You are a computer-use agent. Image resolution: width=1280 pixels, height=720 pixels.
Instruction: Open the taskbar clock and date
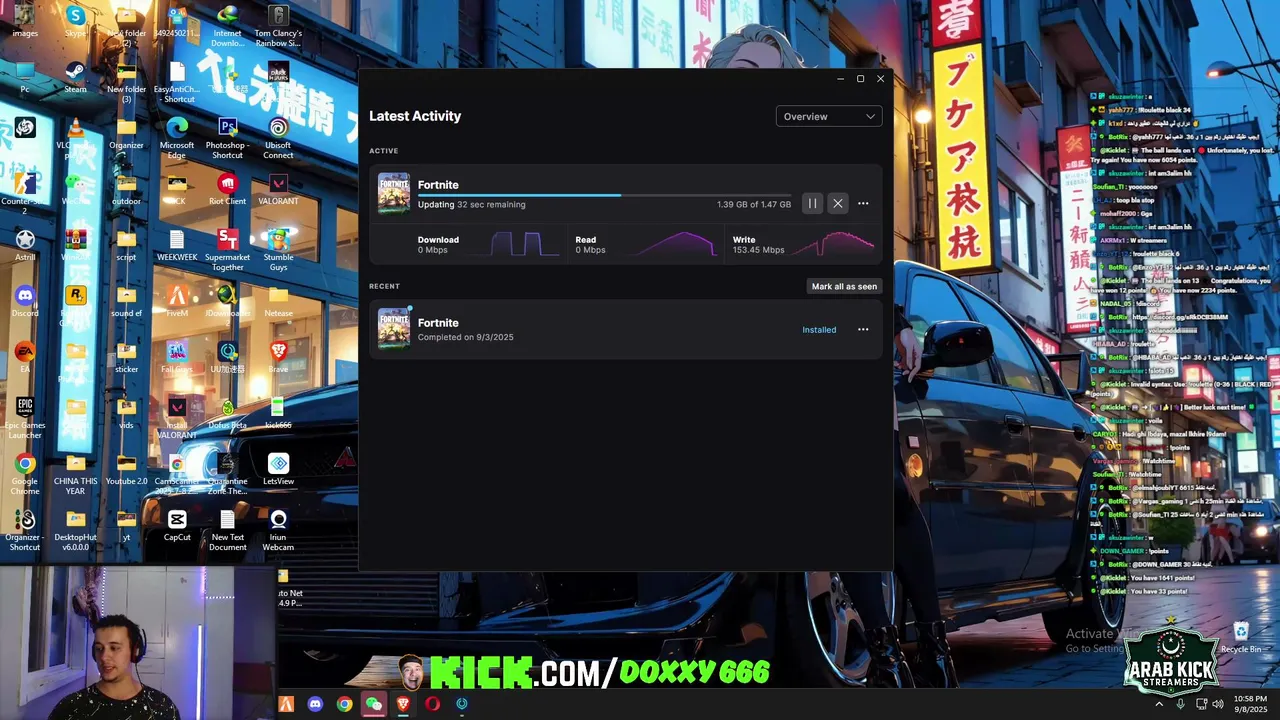pyautogui.click(x=1250, y=704)
